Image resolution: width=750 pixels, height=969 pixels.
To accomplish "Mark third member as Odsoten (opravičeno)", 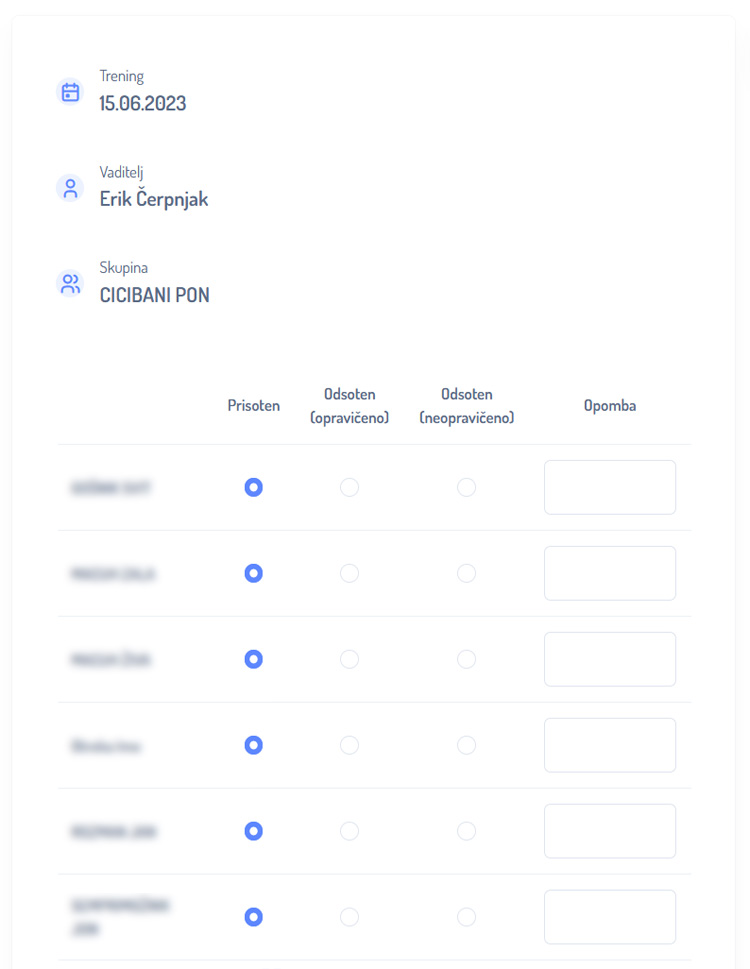I will [349, 659].
